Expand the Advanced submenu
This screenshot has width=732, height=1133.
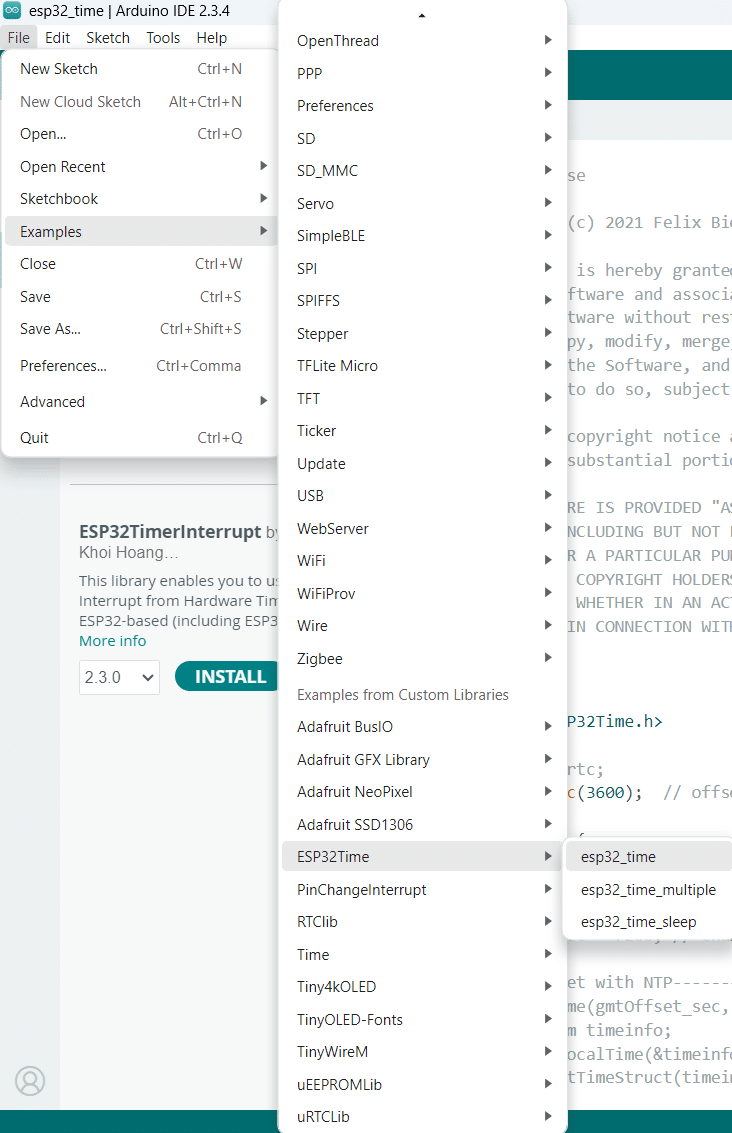pyautogui.click(x=140, y=402)
